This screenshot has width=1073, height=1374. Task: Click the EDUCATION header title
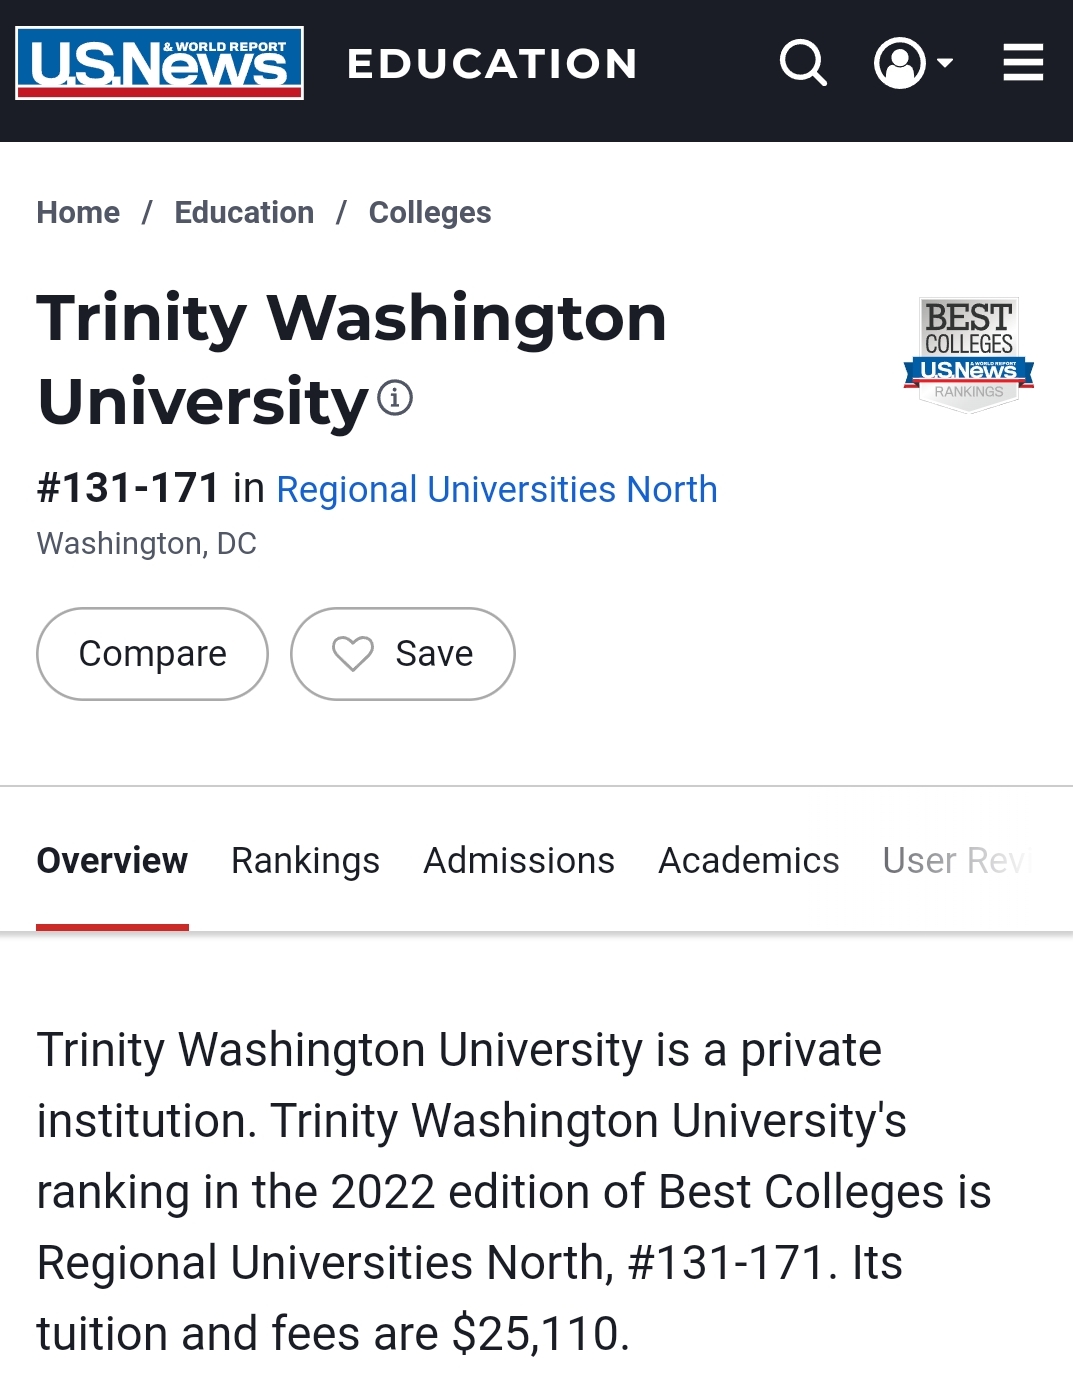click(x=492, y=64)
